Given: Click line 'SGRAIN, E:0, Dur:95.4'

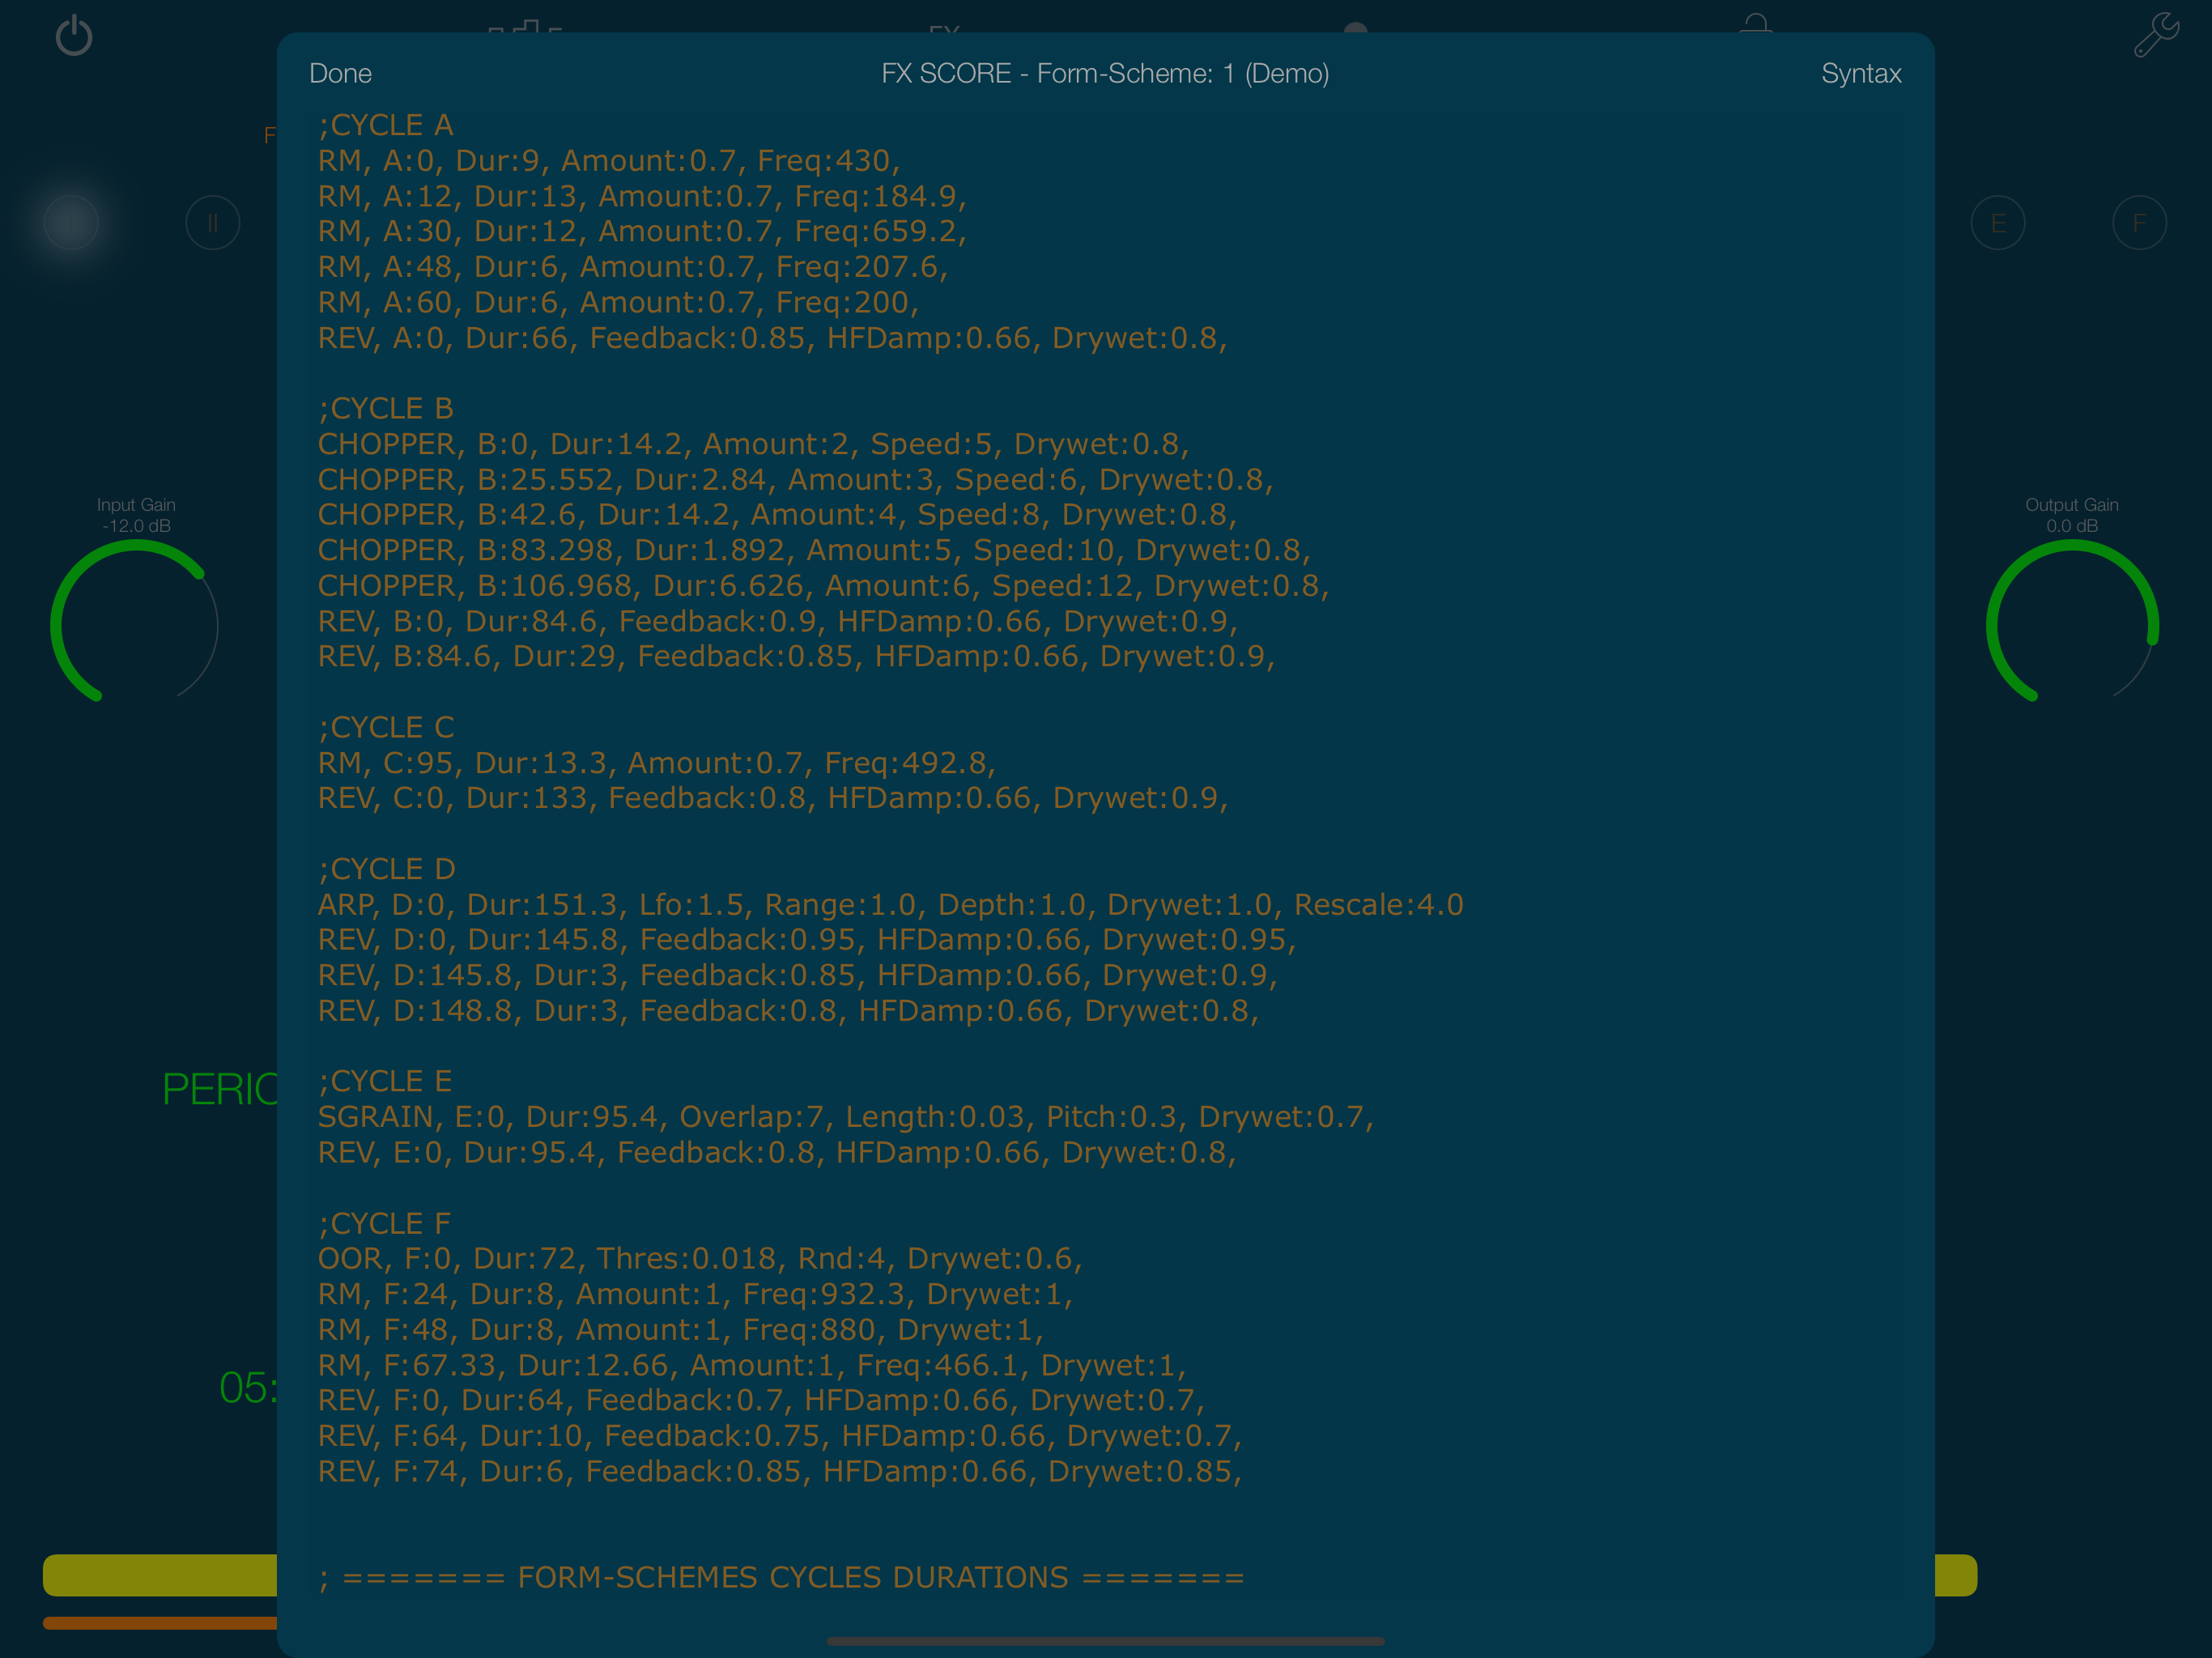Looking at the screenshot, I should point(846,1116).
